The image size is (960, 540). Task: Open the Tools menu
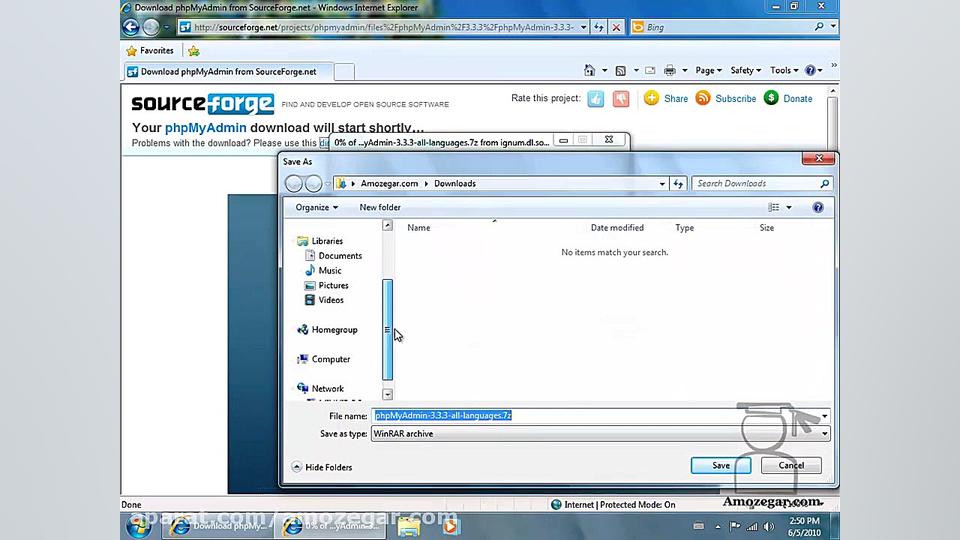[784, 70]
